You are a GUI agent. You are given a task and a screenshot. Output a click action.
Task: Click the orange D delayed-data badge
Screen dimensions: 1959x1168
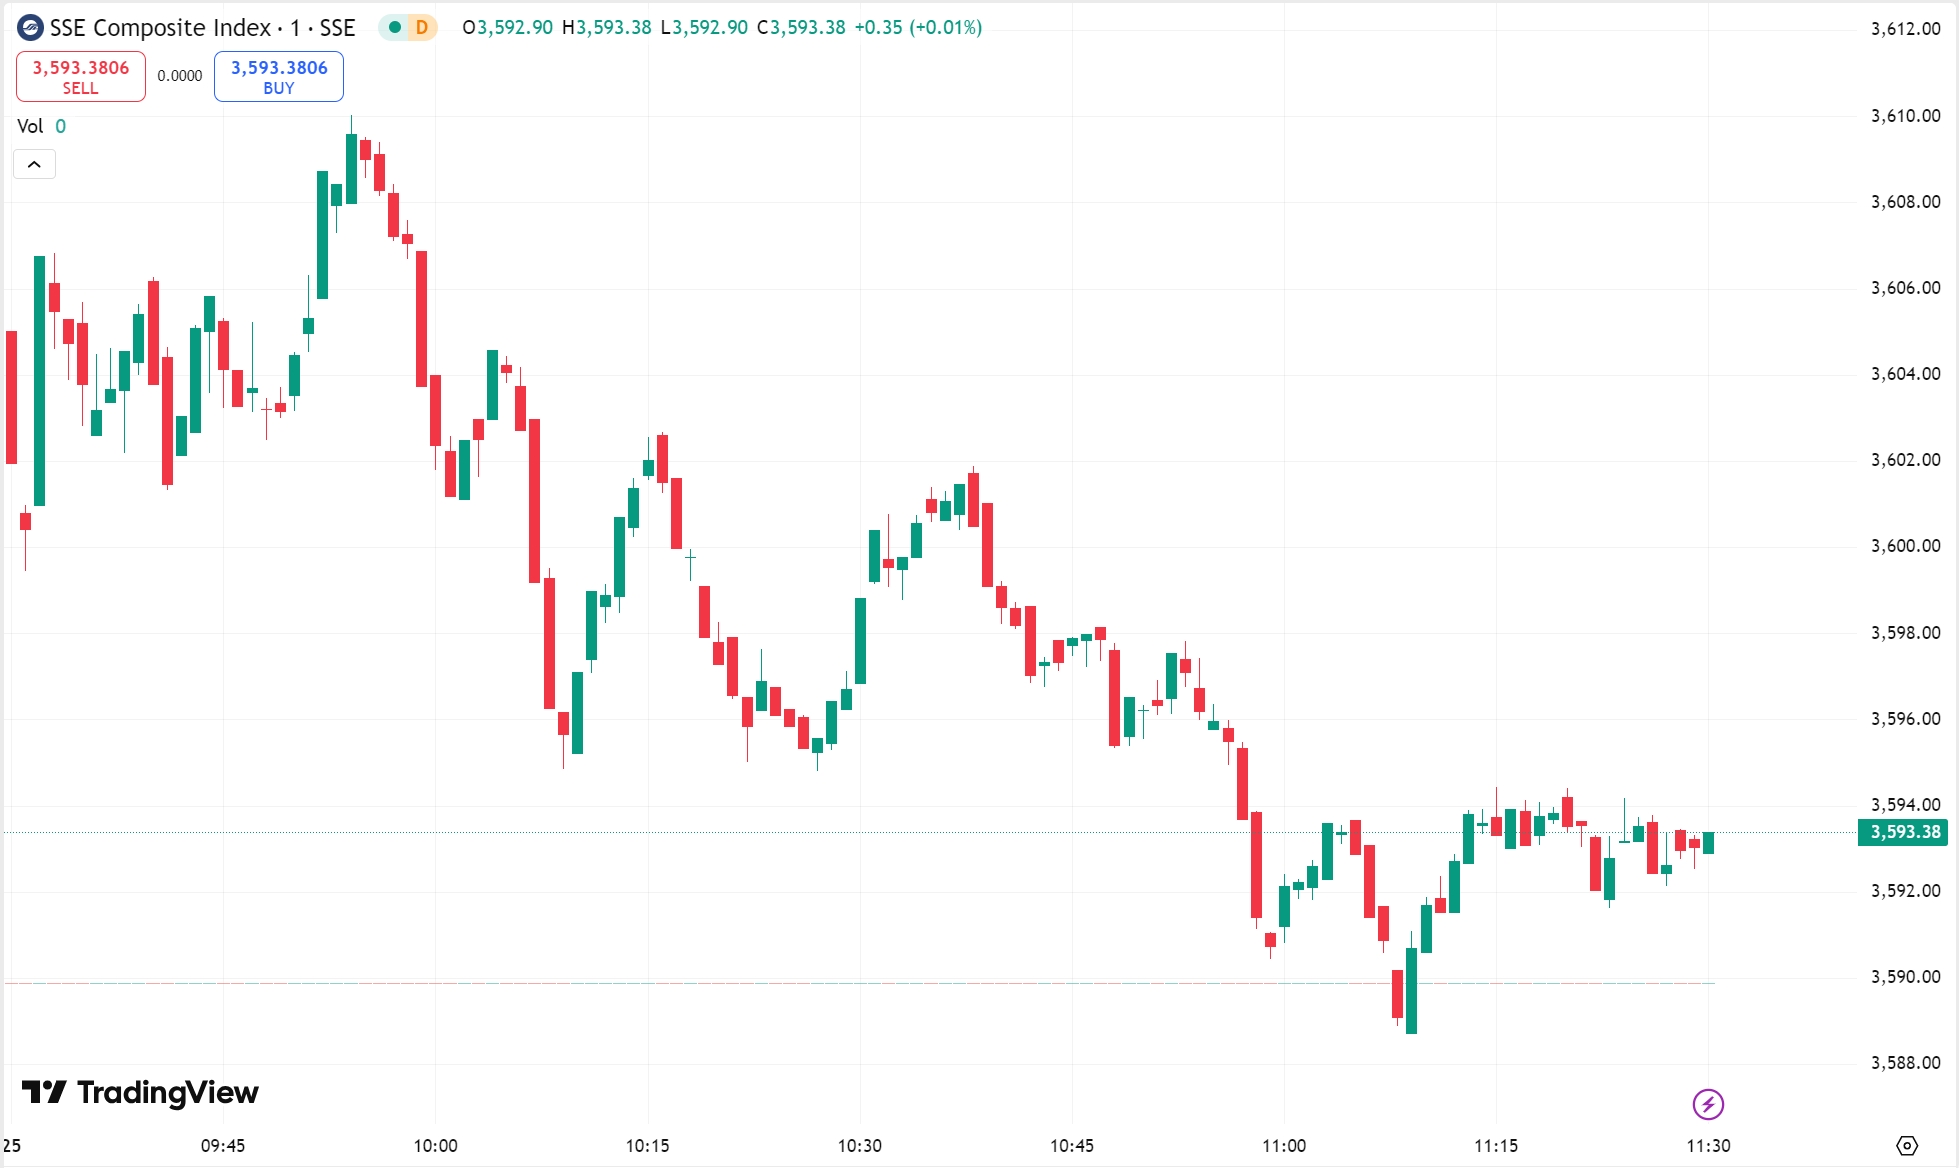[x=422, y=28]
